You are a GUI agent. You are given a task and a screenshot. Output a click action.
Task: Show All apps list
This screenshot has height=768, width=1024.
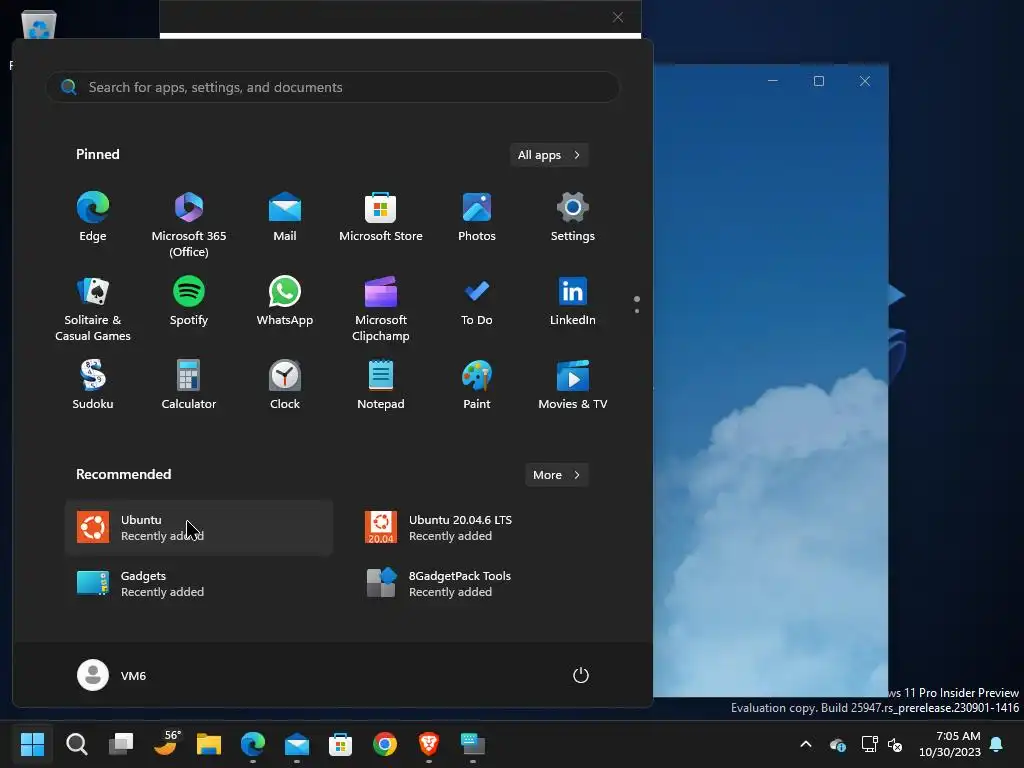(x=549, y=155)
